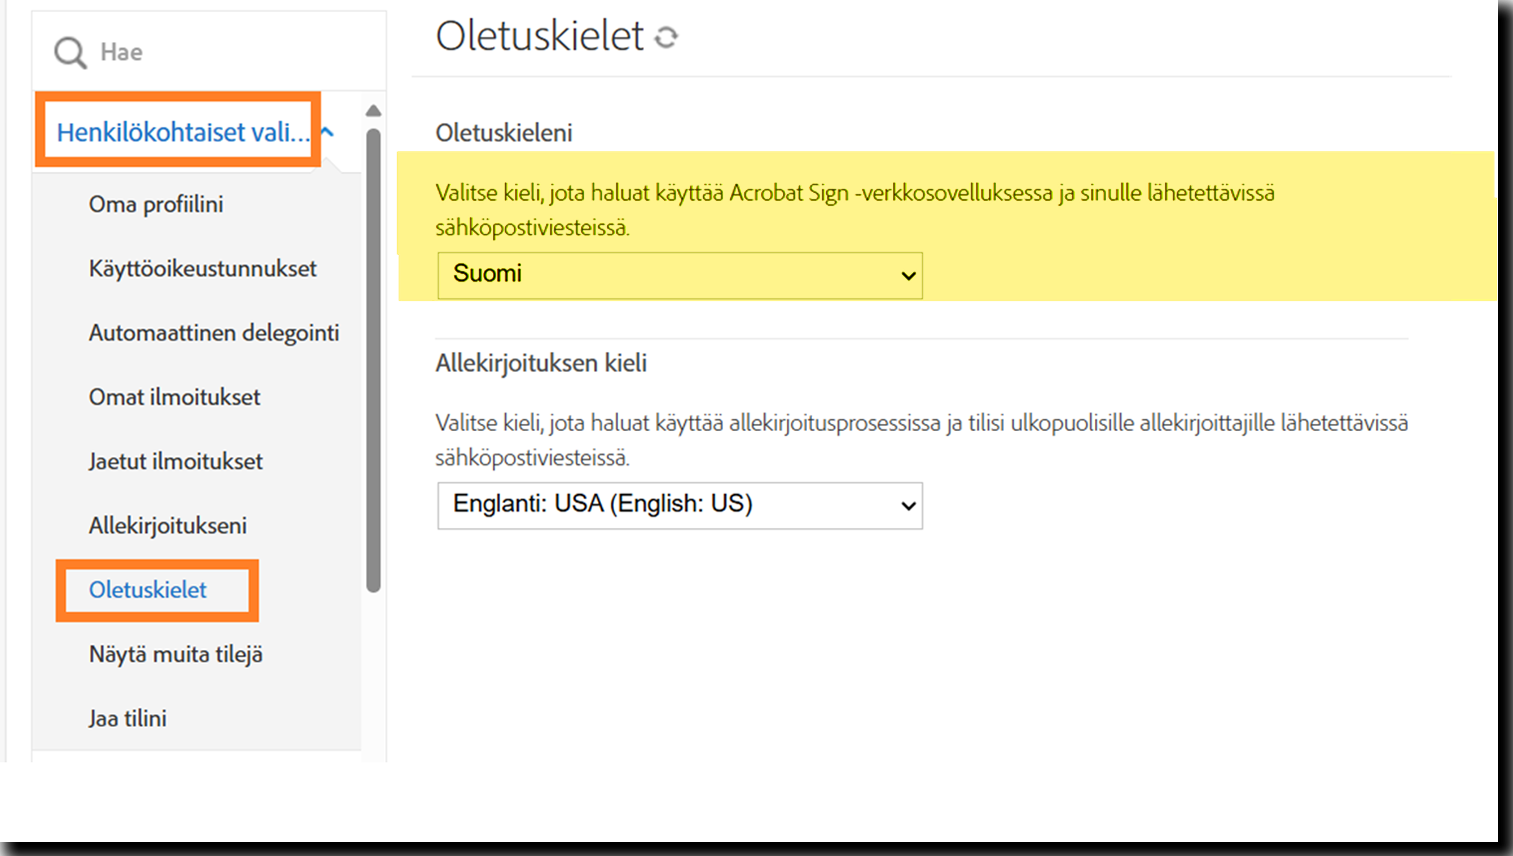Open Henkilökohtaiset vali... menu heading

coord(183,132)
